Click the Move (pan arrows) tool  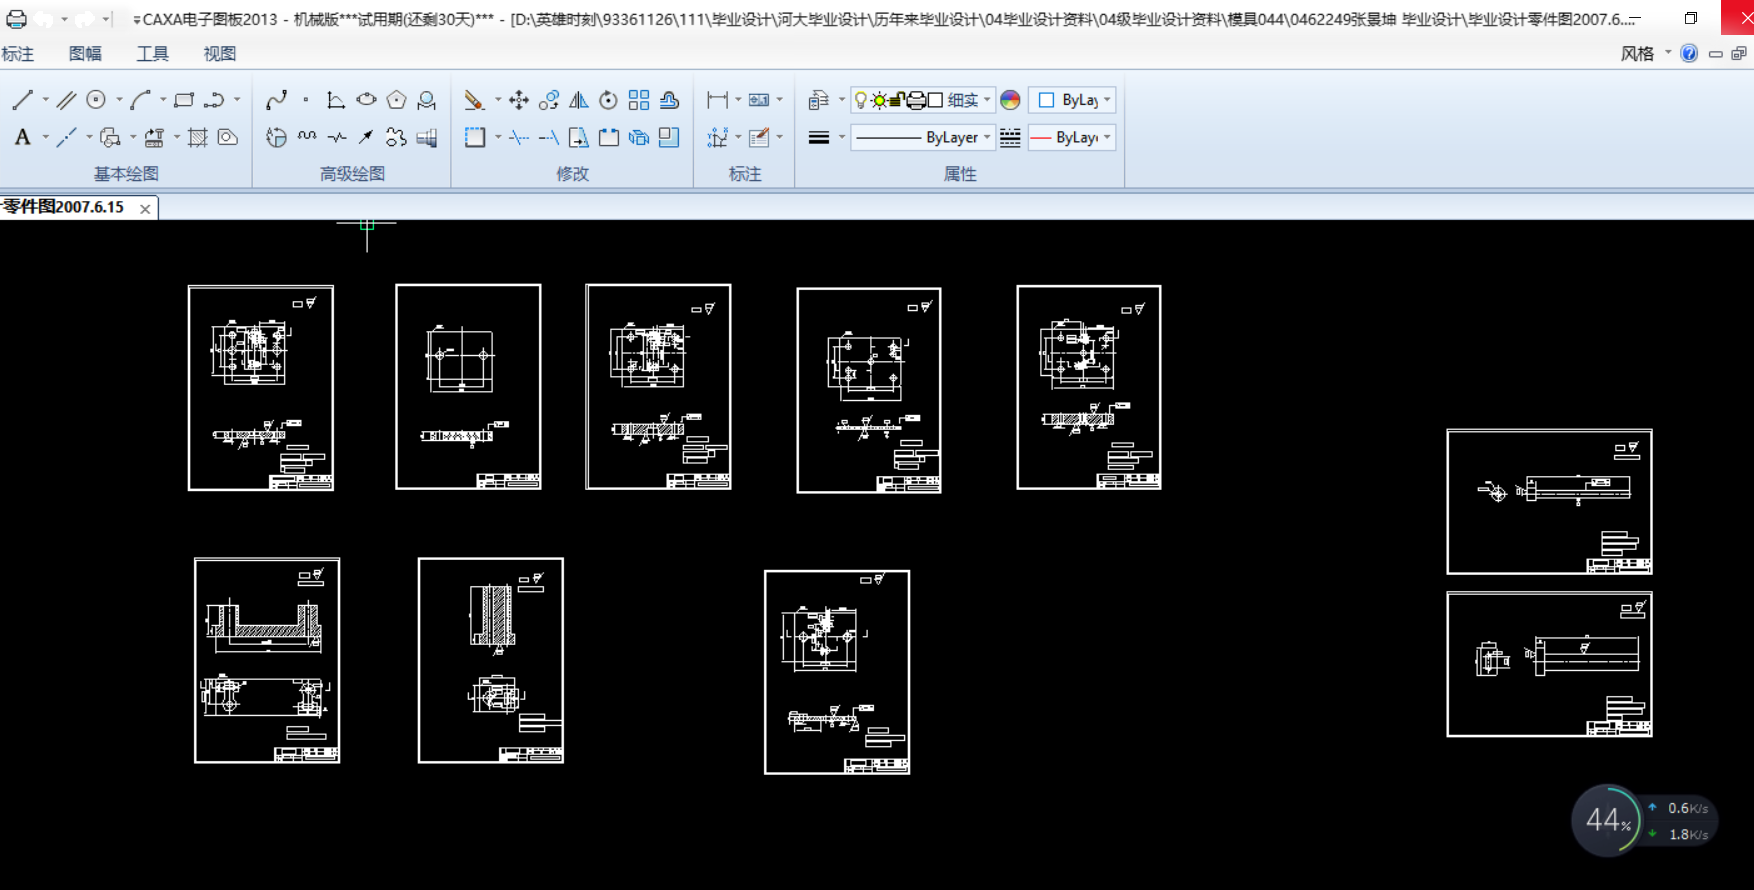coord(518,100)
